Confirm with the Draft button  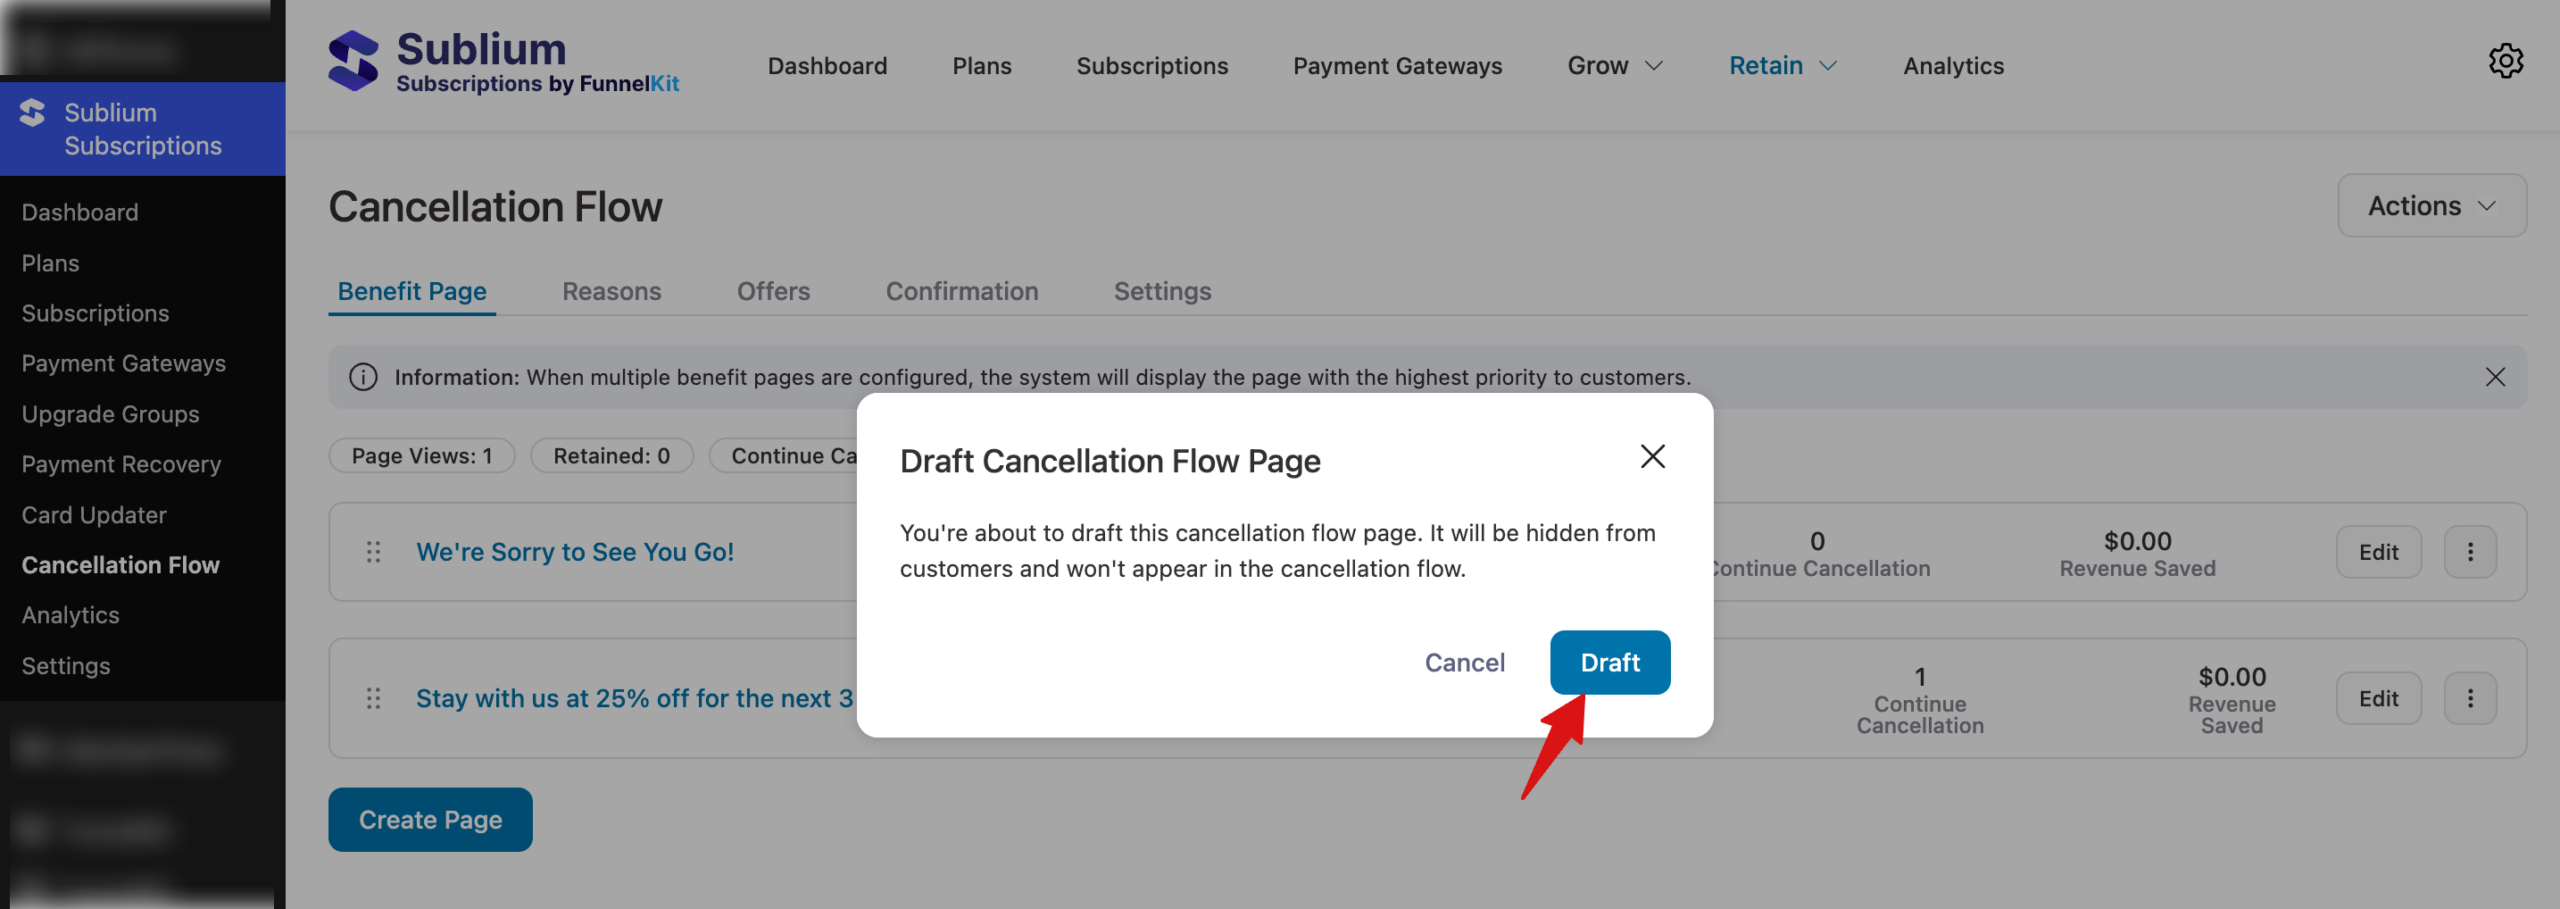click(1609, 662)
